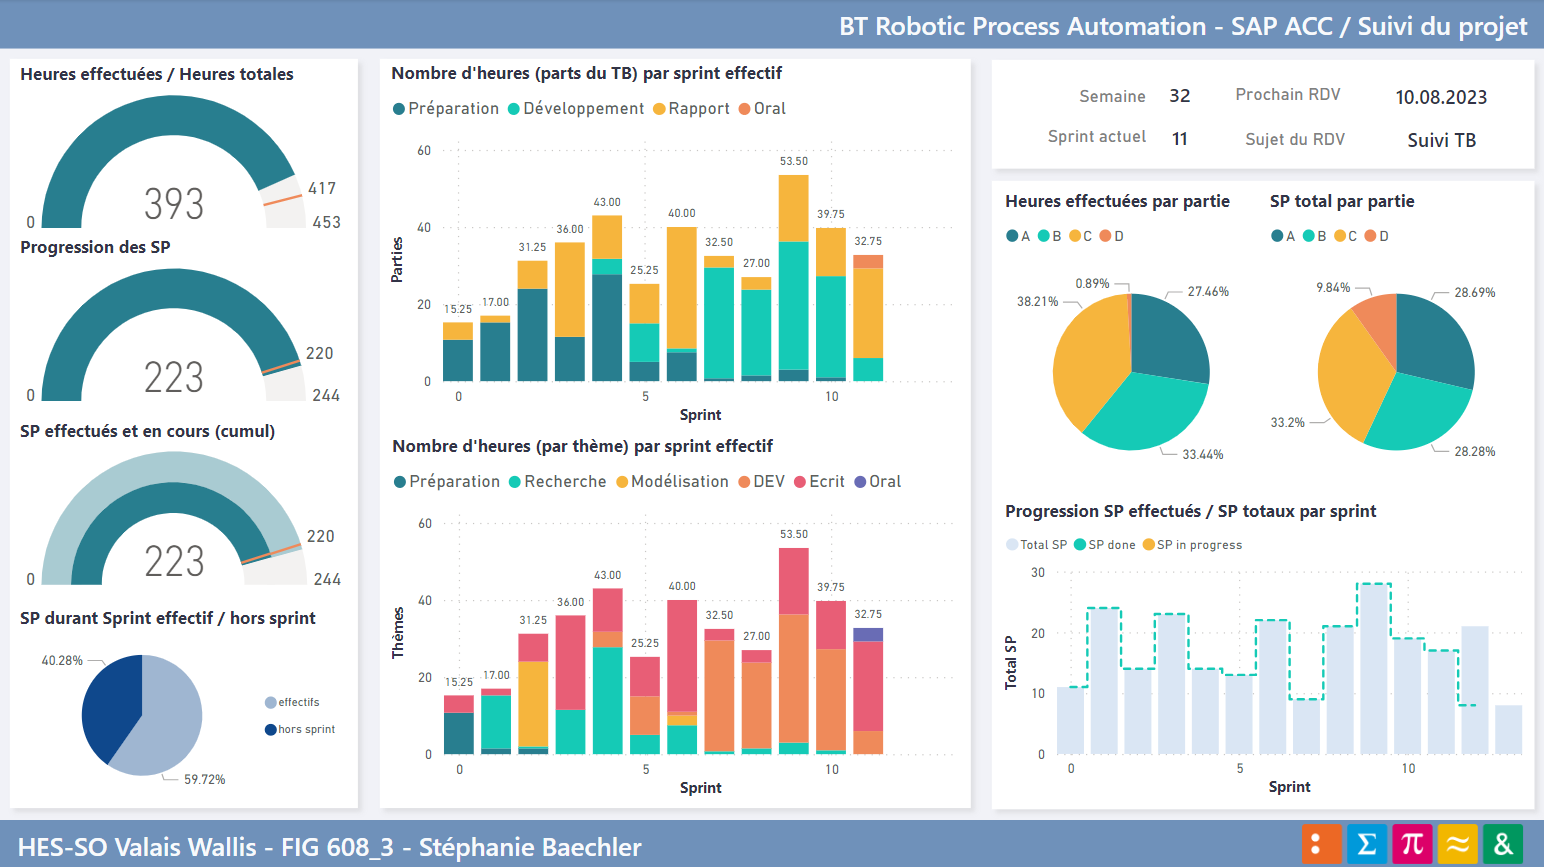
Task: Filter by 'Recherche' legend entry
Action: 515,482
